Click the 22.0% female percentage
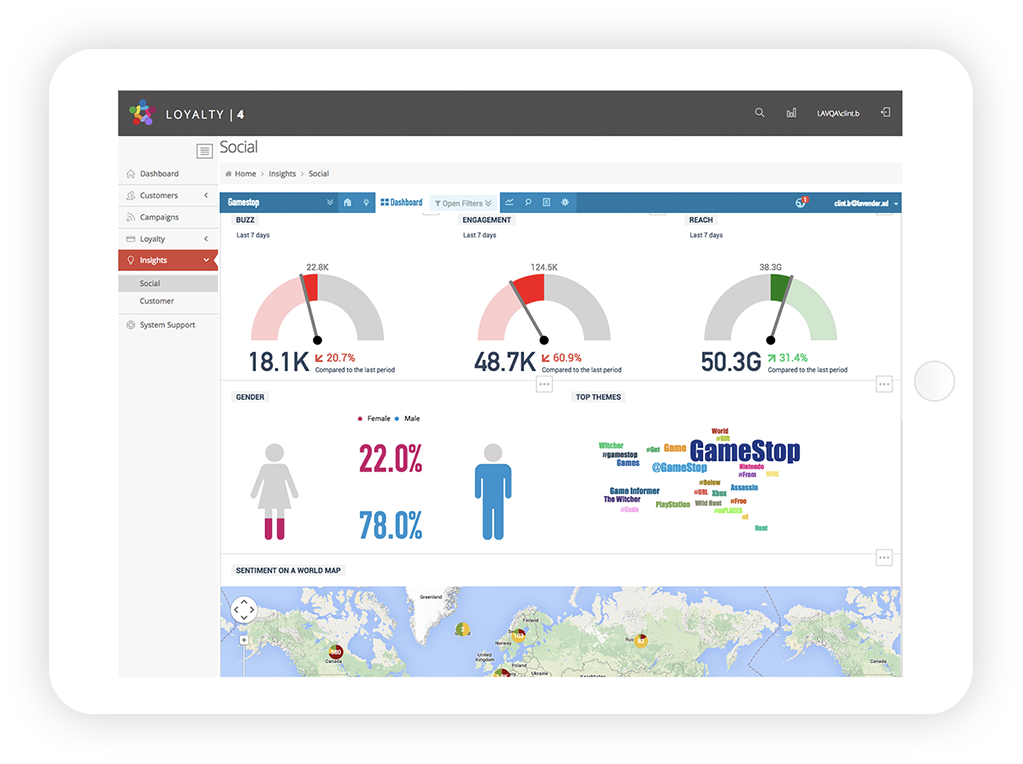Image resolution: width=1023 pixels, height=764 pixels. coord(391,458)
